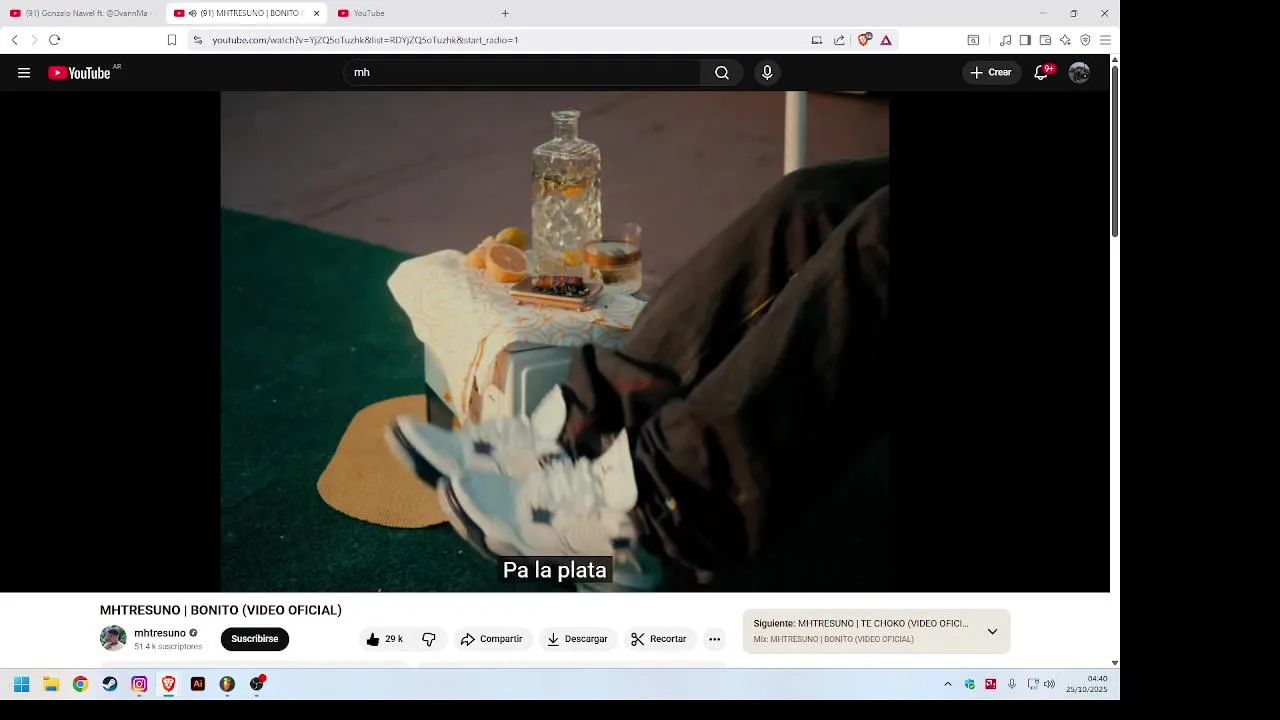
Task: Open Instagram from taskbar
Action: [x=139, y=684]
